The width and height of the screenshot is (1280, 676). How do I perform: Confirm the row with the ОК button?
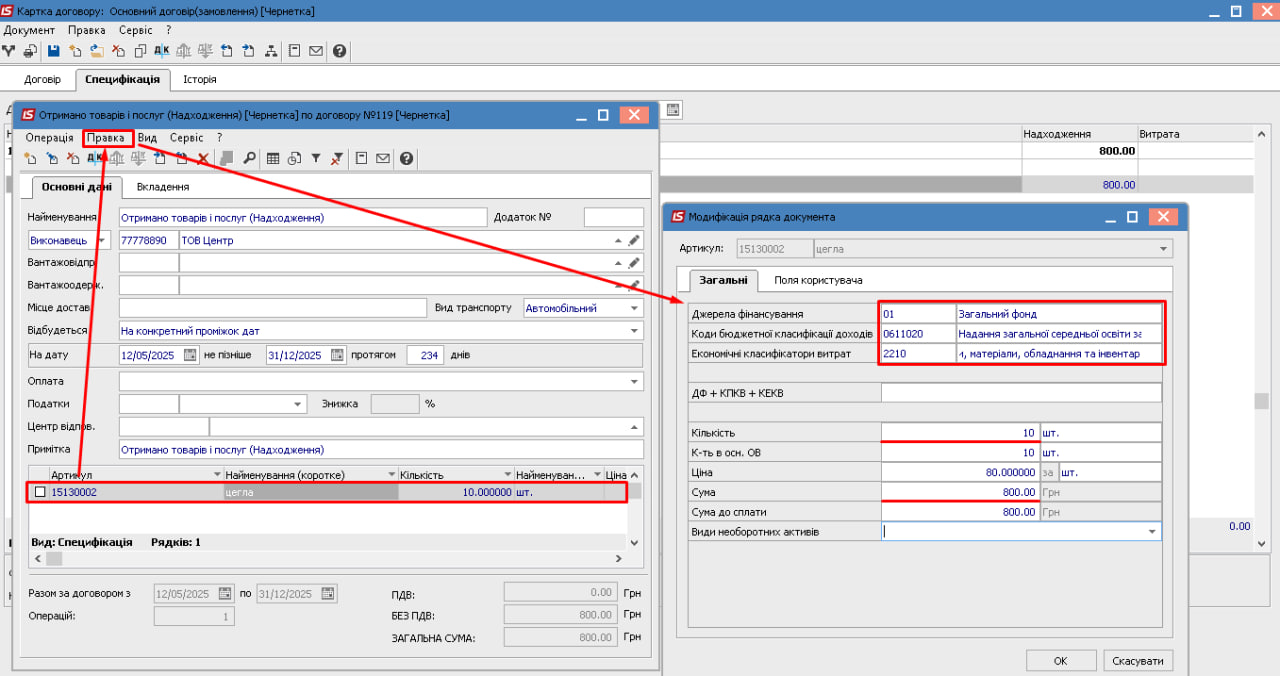1061,661
